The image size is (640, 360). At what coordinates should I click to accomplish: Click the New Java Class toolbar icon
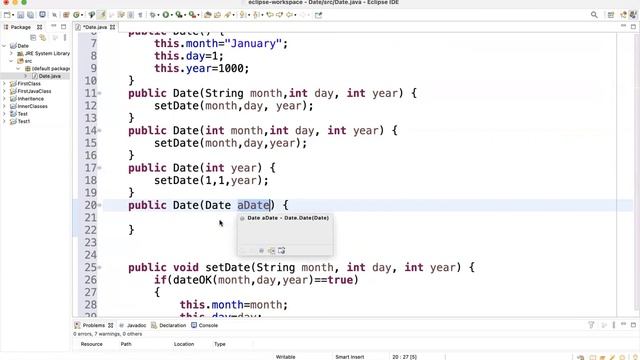(x=76, y=15)
